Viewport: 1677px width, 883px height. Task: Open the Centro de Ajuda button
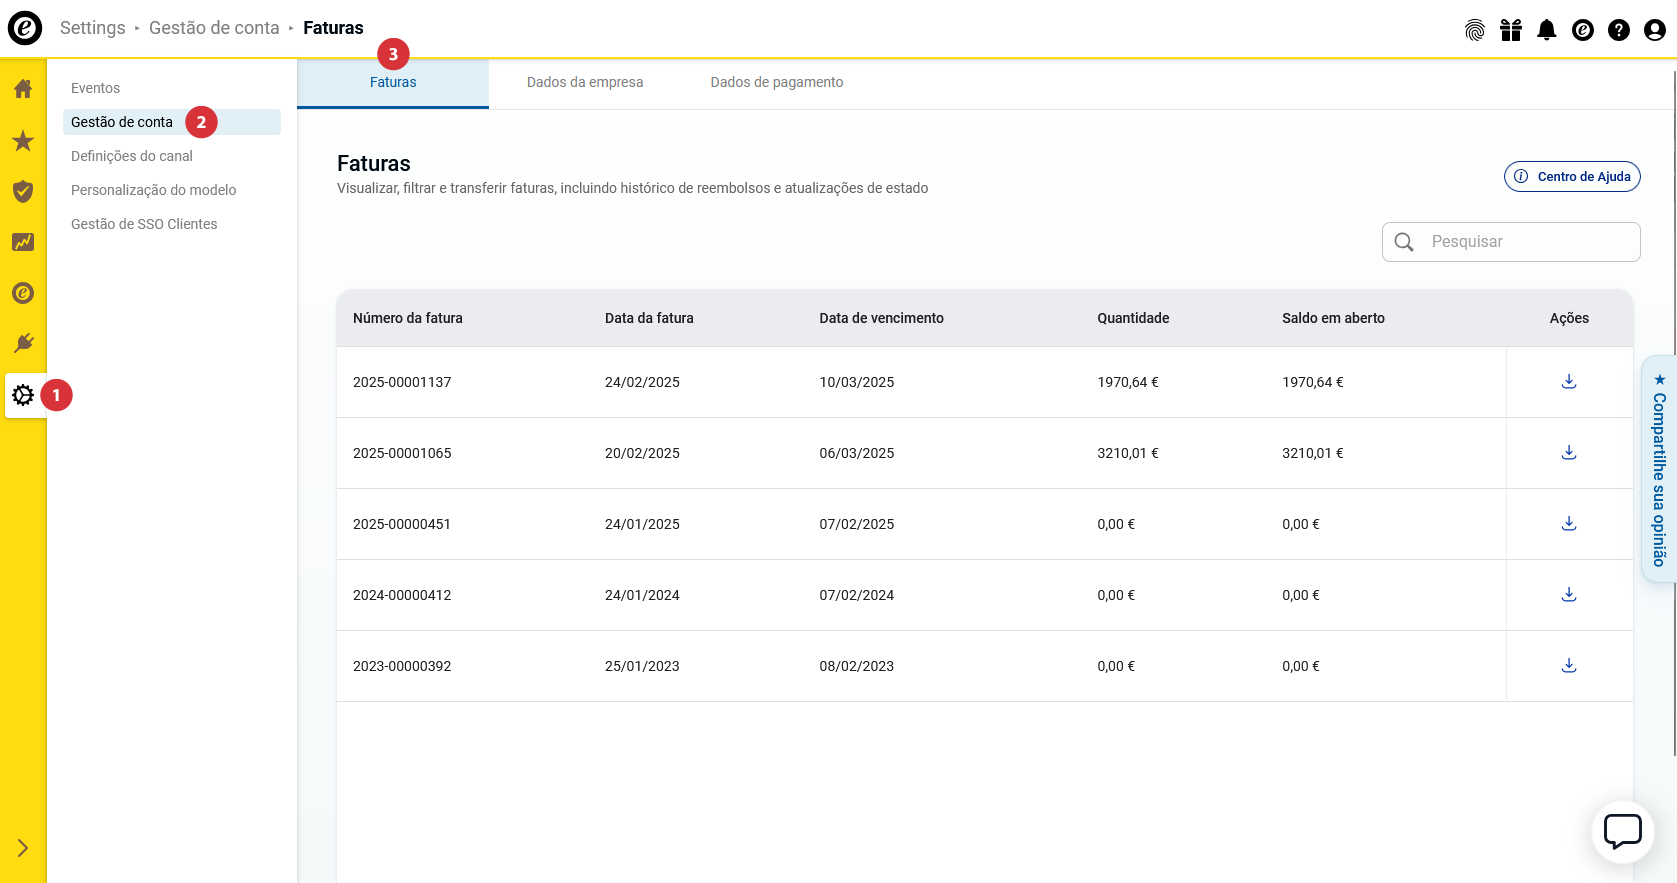(1572, 177)
